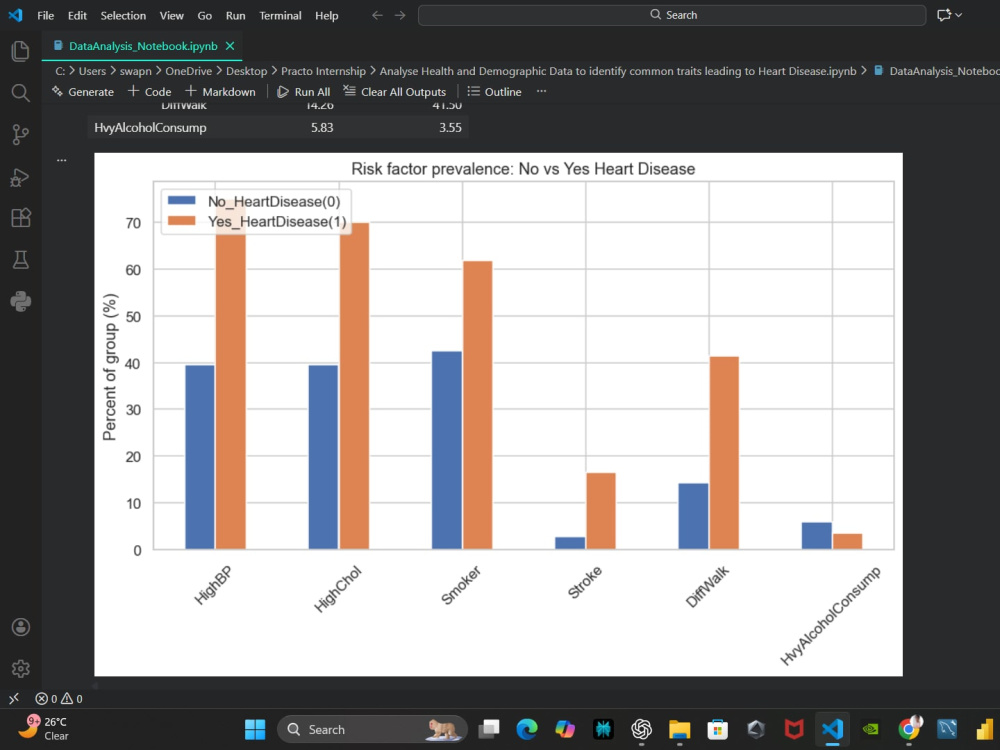Viewport: 1000px width, 750px height.
Task: Open ChatGPT app from taskbar
Action: tap(642, 729)
